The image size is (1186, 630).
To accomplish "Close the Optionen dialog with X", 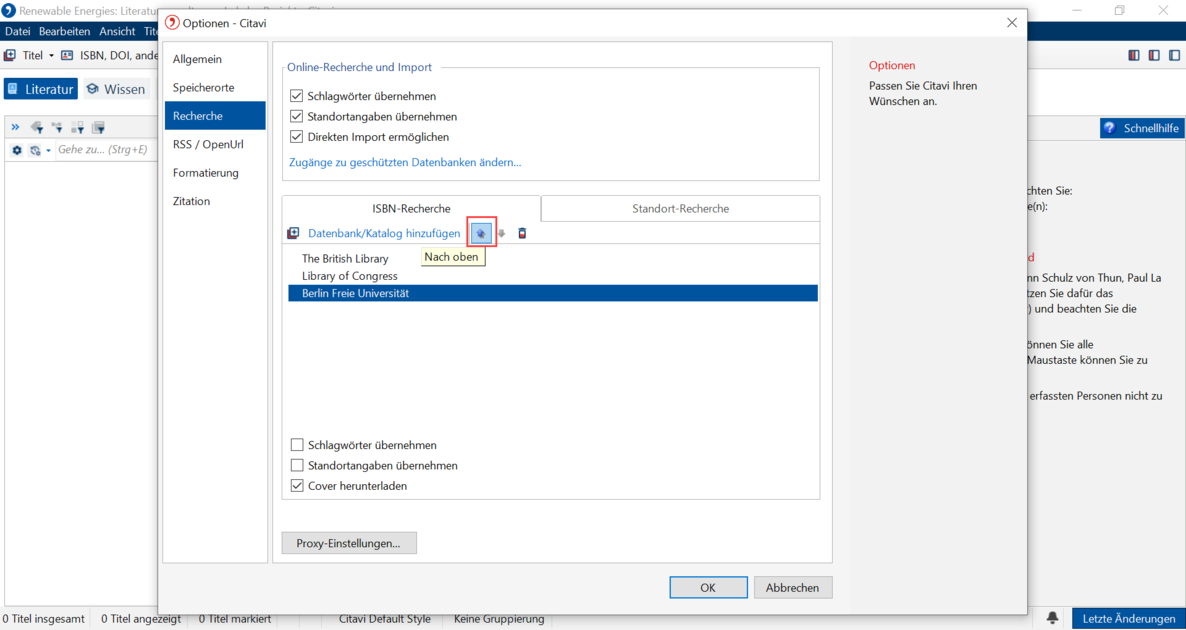I will pyautogui.click(x=1012, y=23).
